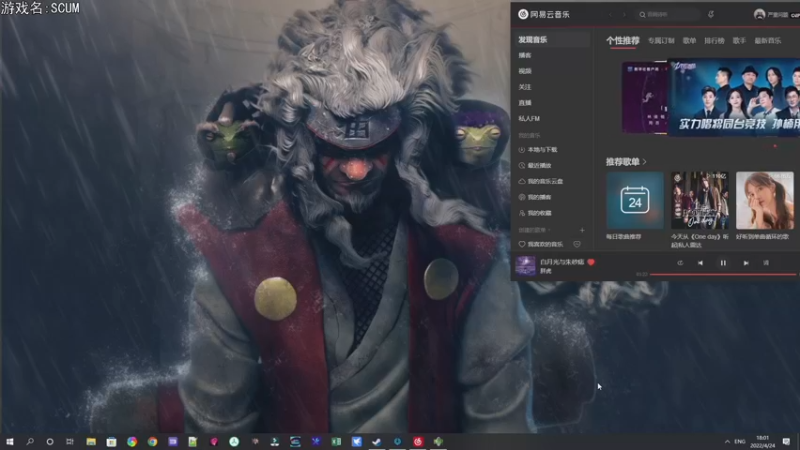Open 最近播放 sidebar entry

pos(535,165)
